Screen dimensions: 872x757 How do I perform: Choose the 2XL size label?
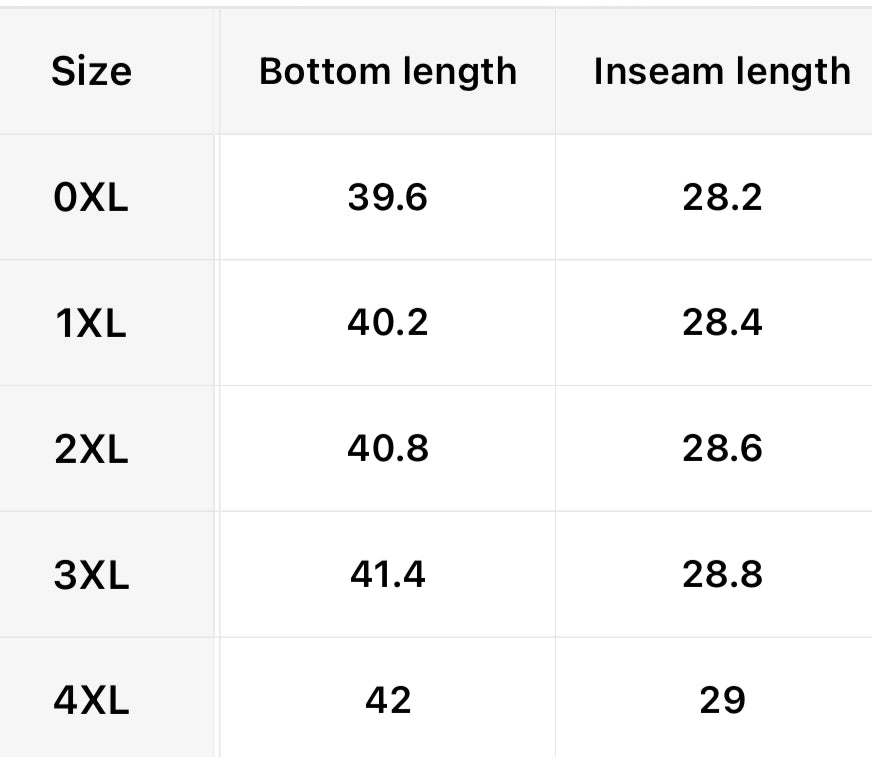click(91, 449)
